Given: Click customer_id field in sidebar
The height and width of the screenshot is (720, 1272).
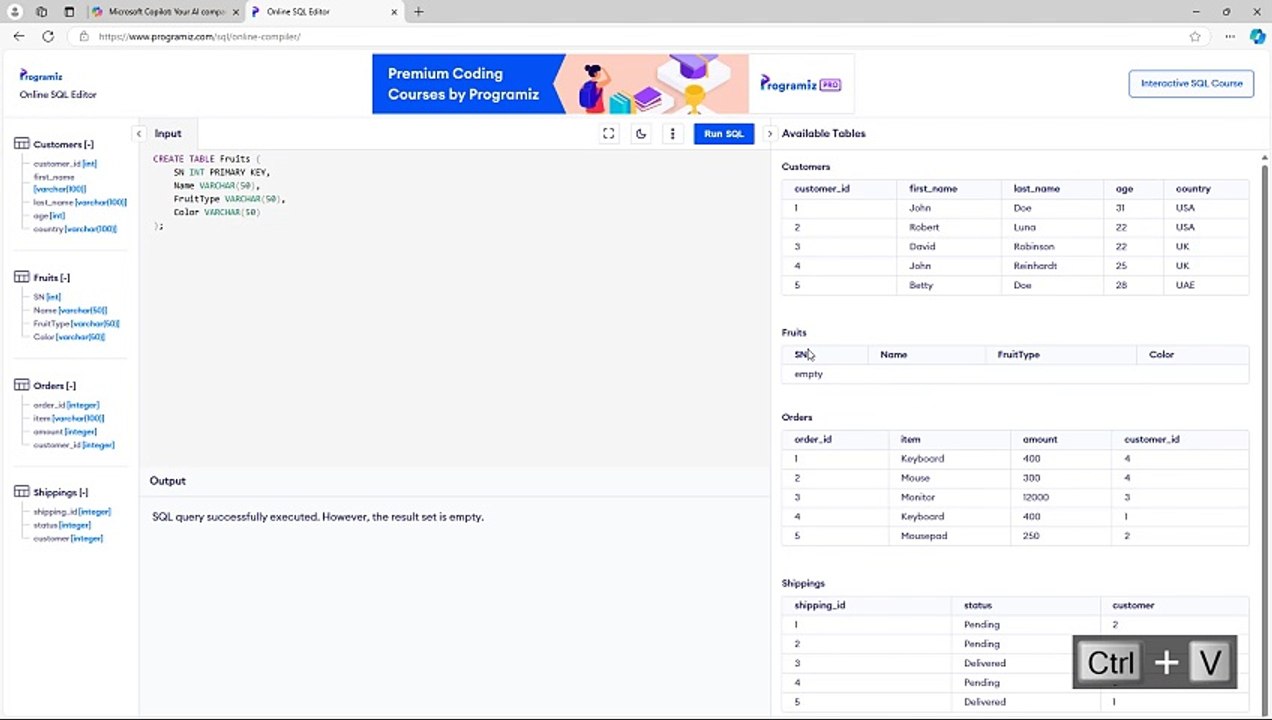Looking at the screenshot, I should 65,163.
